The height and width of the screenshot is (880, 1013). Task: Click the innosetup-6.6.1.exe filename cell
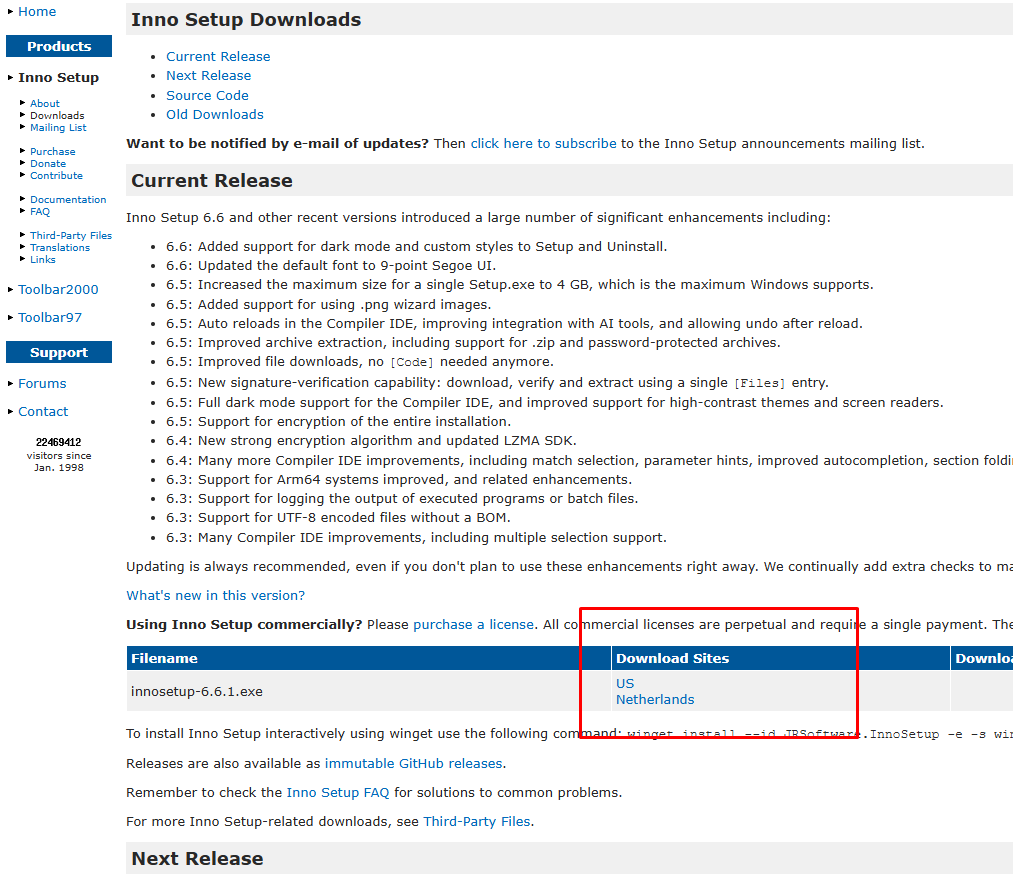(368, 691)
